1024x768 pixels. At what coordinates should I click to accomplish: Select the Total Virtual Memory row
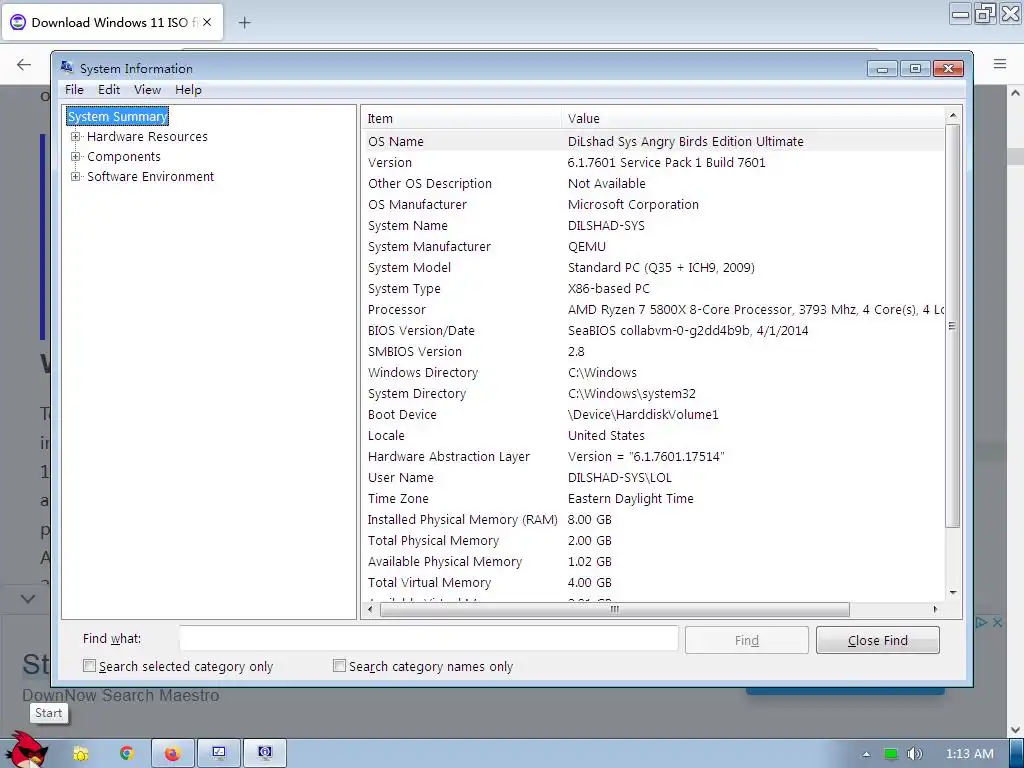(653, 583)
